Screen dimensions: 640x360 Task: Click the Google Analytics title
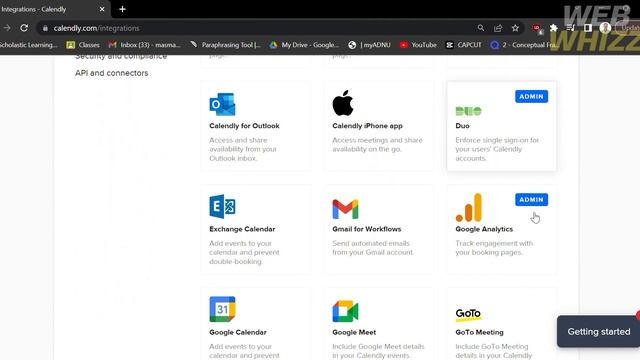[x=484, y=229]
